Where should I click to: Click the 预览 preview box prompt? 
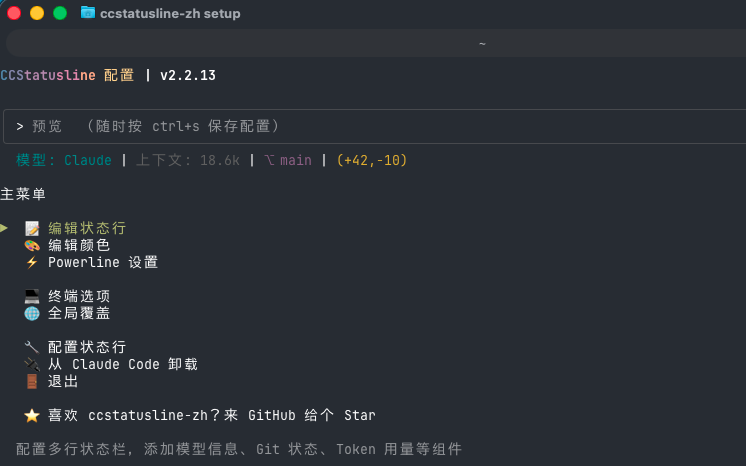tap(374, 126)
